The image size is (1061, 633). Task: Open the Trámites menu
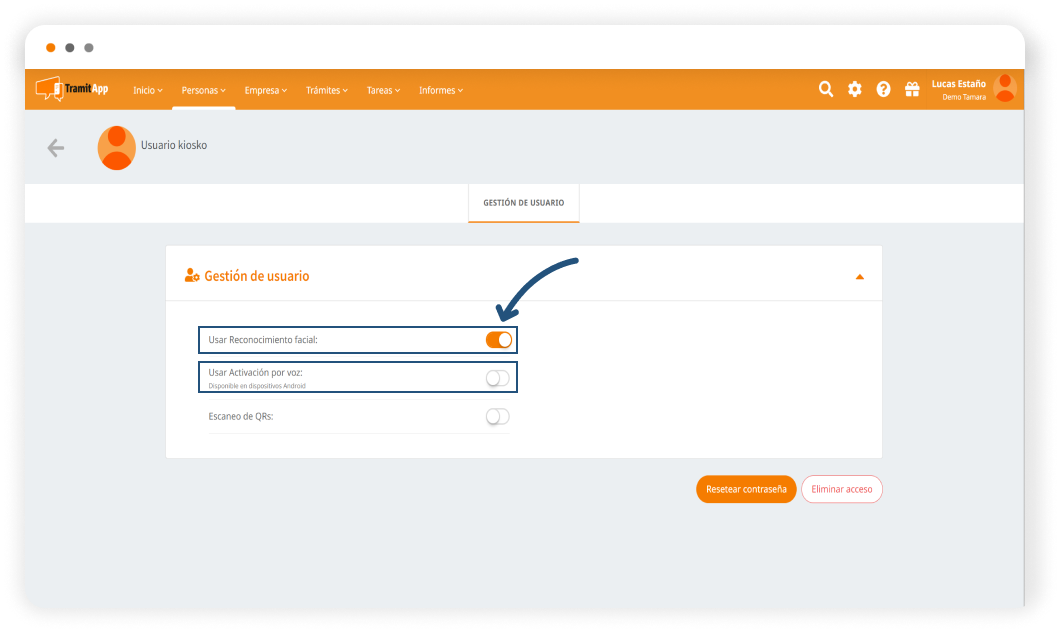326,90
